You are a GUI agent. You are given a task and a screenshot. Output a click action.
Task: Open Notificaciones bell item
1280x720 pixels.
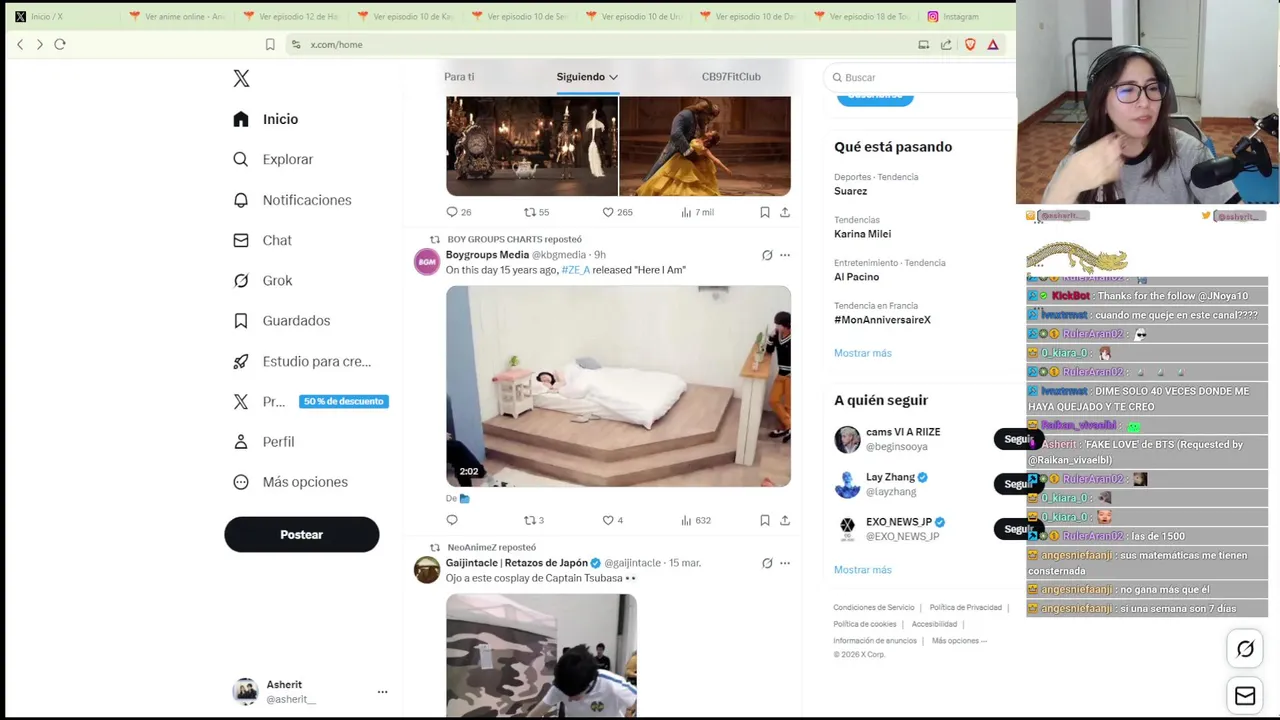[292, 200]
